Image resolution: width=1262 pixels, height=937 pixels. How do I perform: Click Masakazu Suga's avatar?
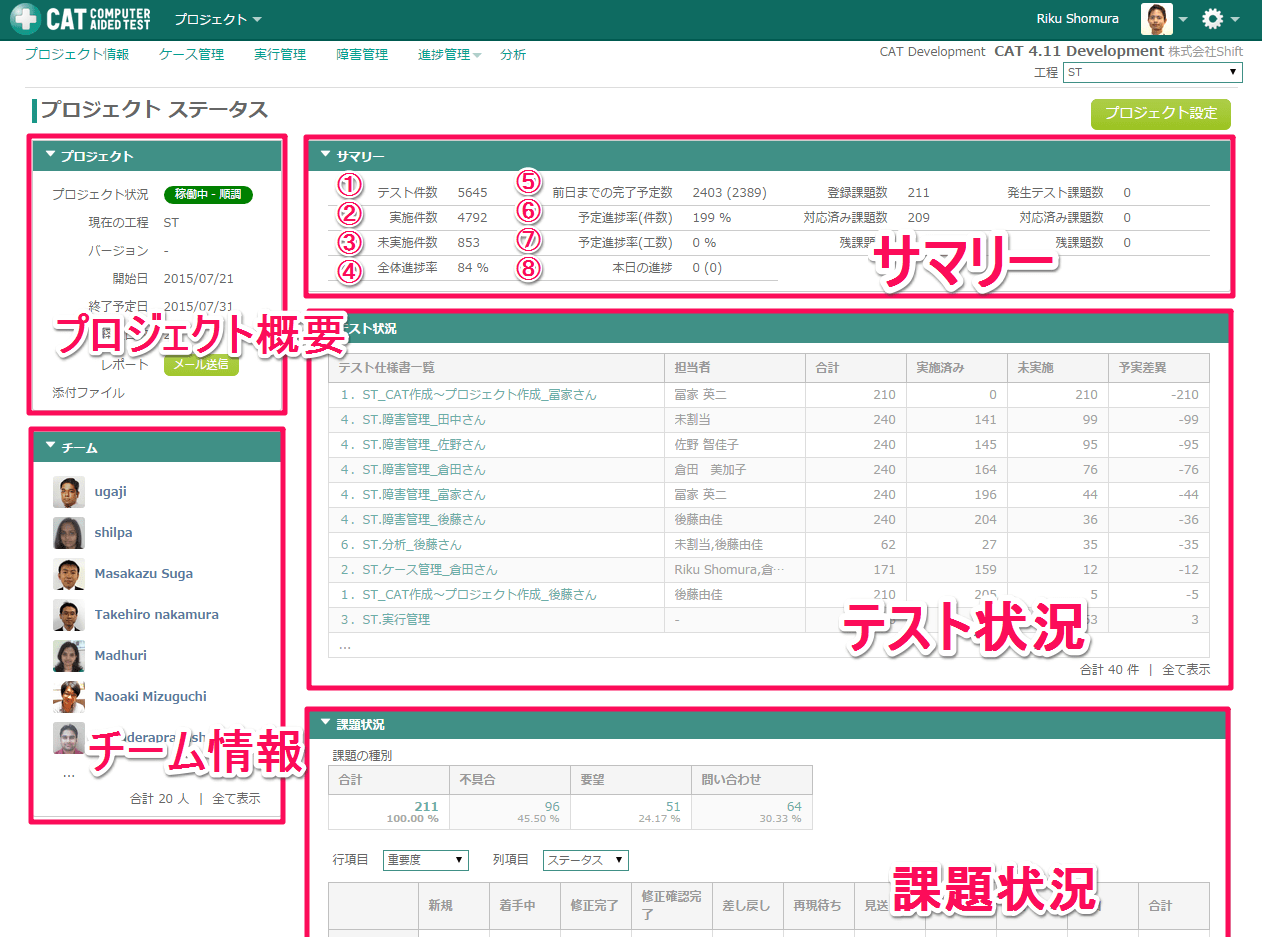pyautogui.click(x=68, y=573)
